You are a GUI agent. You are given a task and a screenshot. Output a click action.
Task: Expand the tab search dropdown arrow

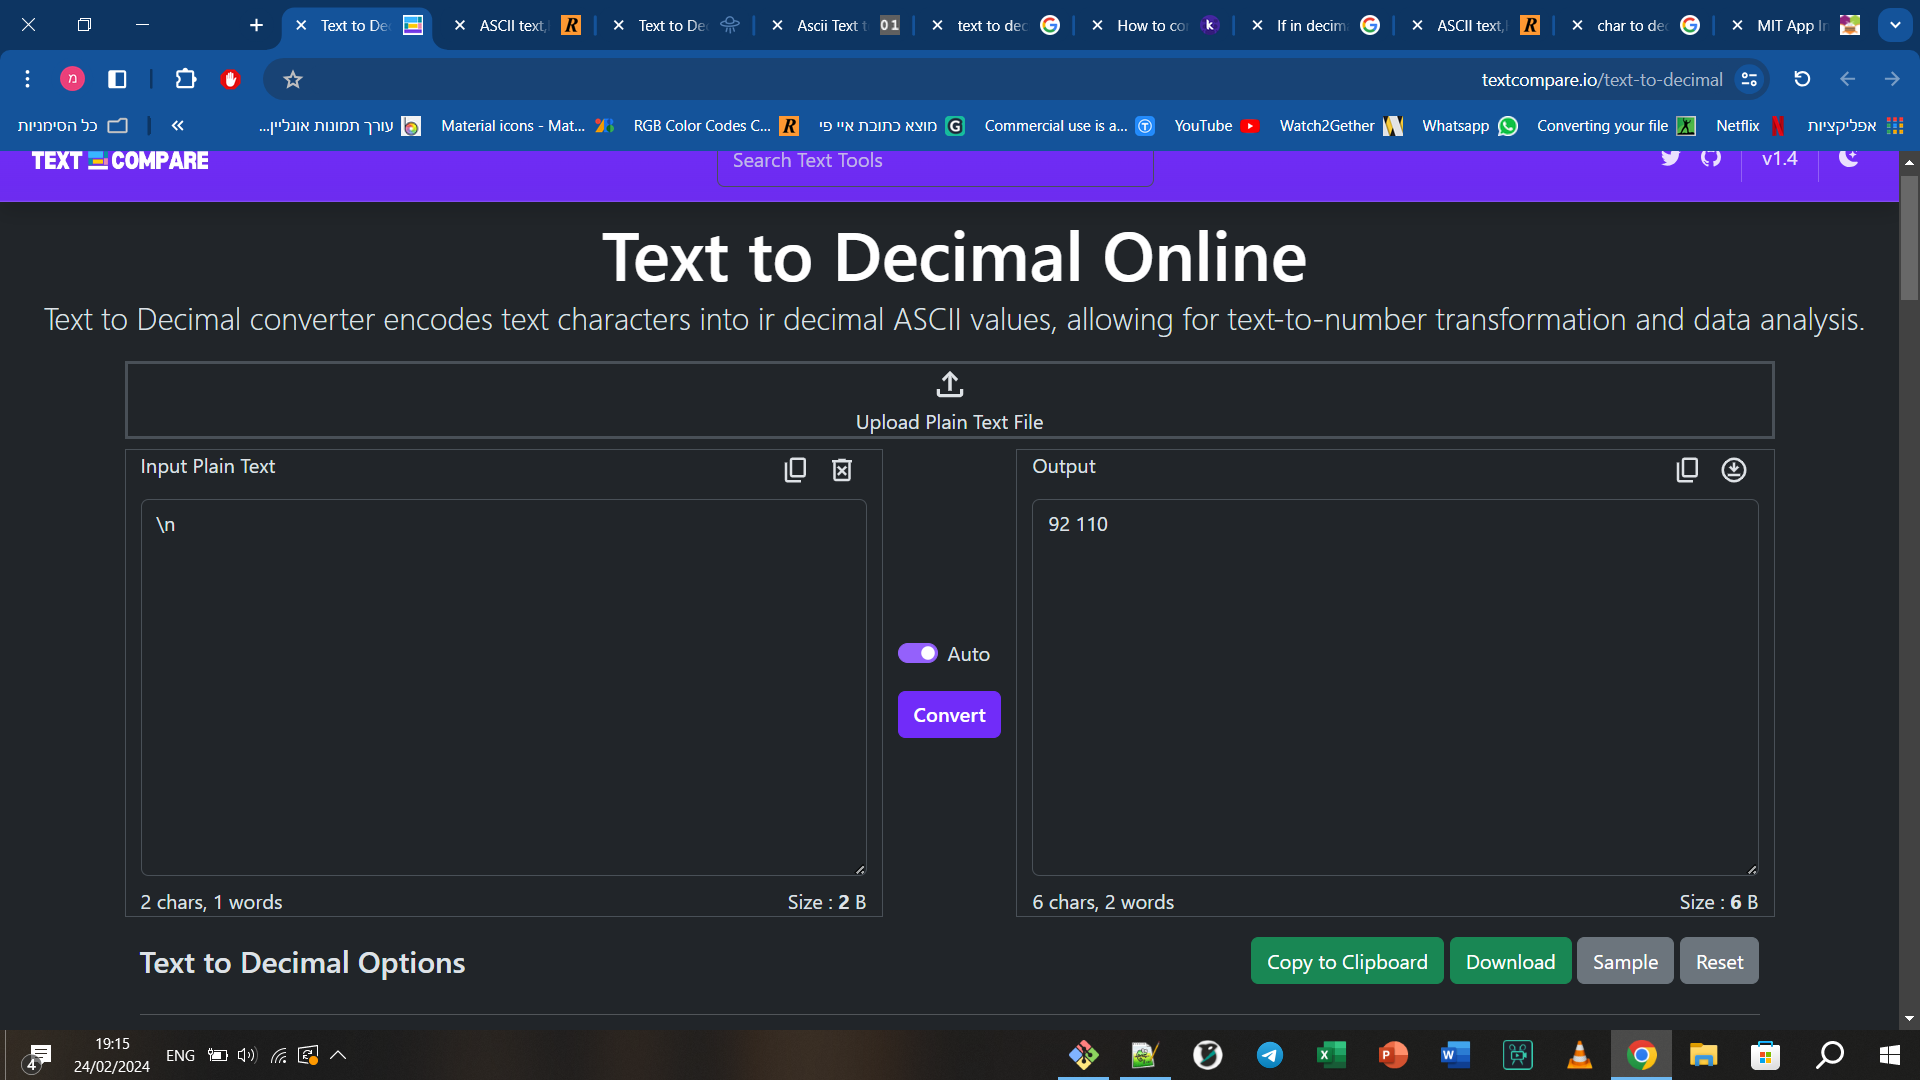tap(1894, 25)
